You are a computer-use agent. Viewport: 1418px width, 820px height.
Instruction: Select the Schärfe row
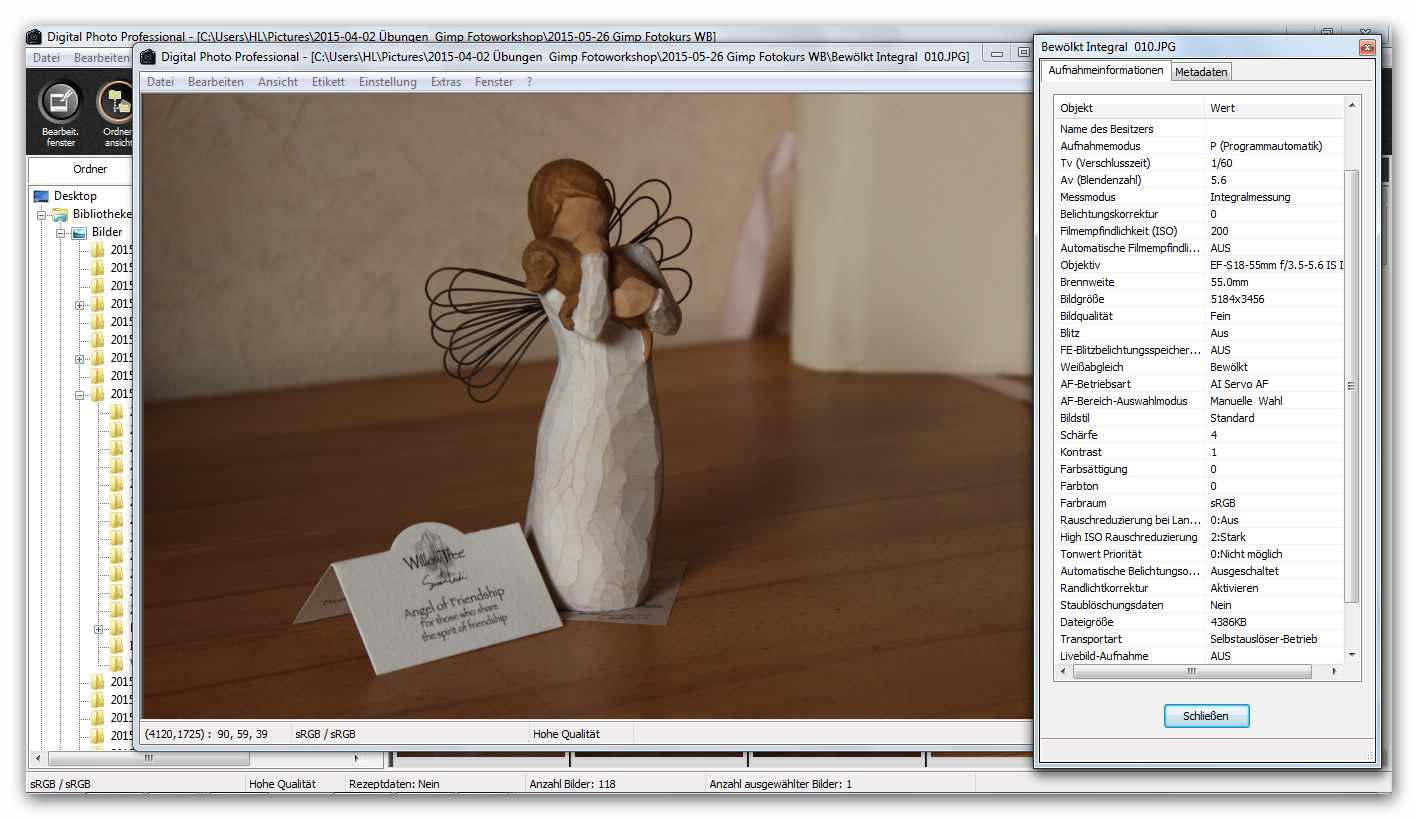click(x=1200, y=435)
